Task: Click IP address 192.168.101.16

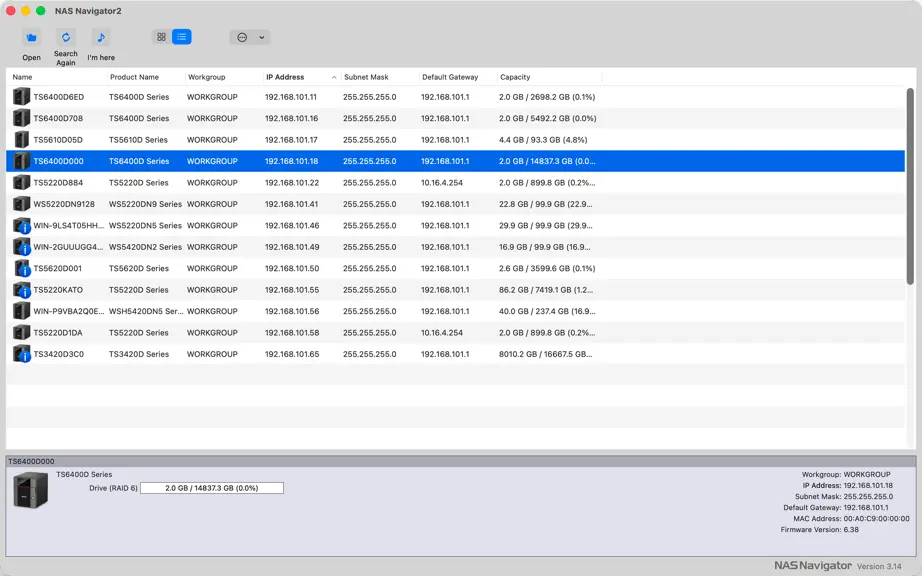Action: (x=292, y=118)
